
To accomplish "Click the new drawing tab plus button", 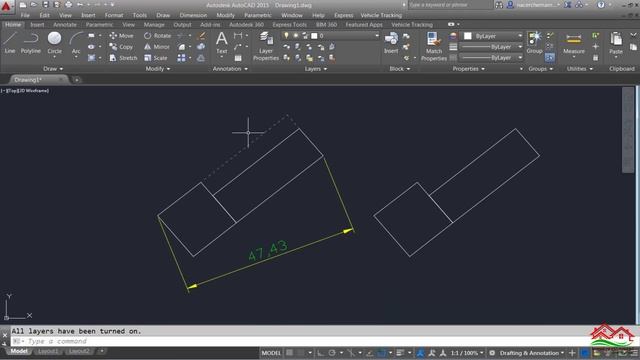I will point(76,80).
